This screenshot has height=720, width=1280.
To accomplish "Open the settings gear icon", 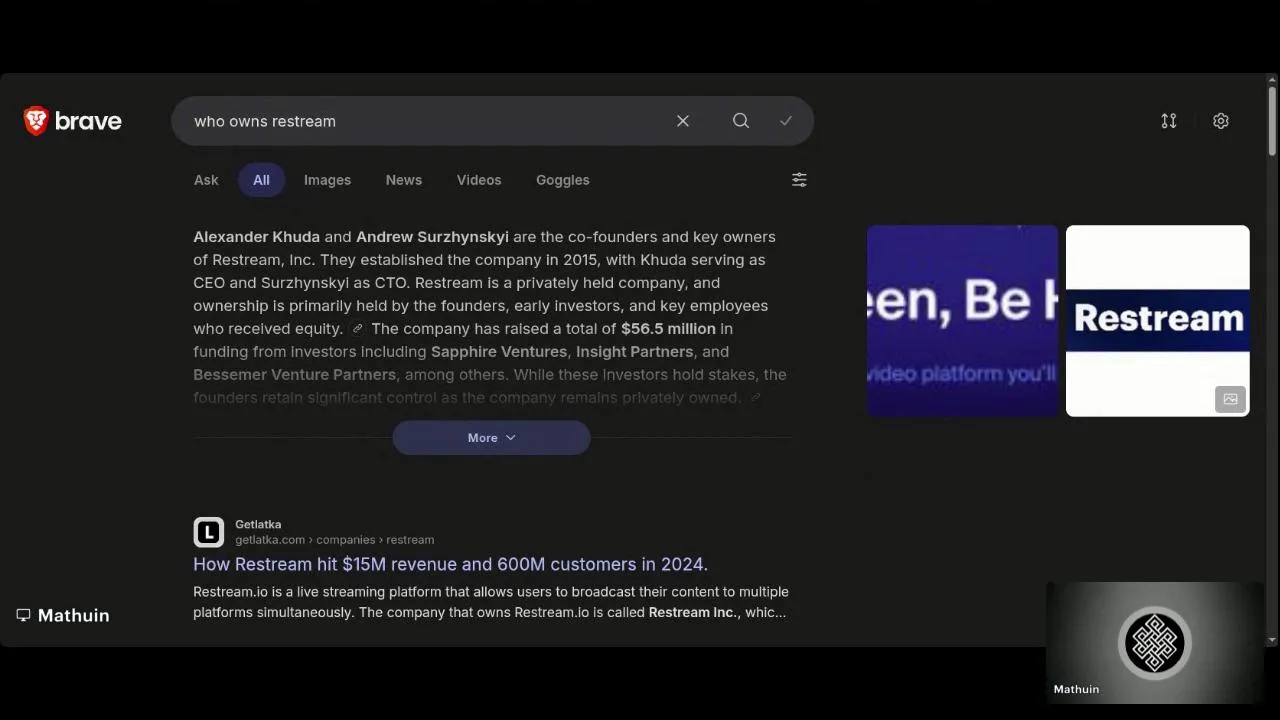I will [1221, 121].
